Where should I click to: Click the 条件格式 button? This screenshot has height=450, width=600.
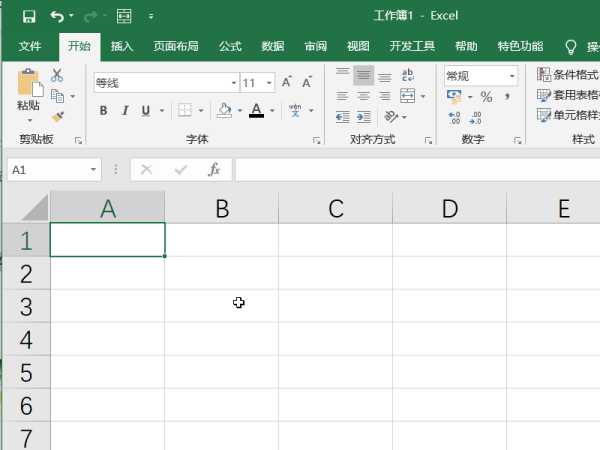[568, 76]
